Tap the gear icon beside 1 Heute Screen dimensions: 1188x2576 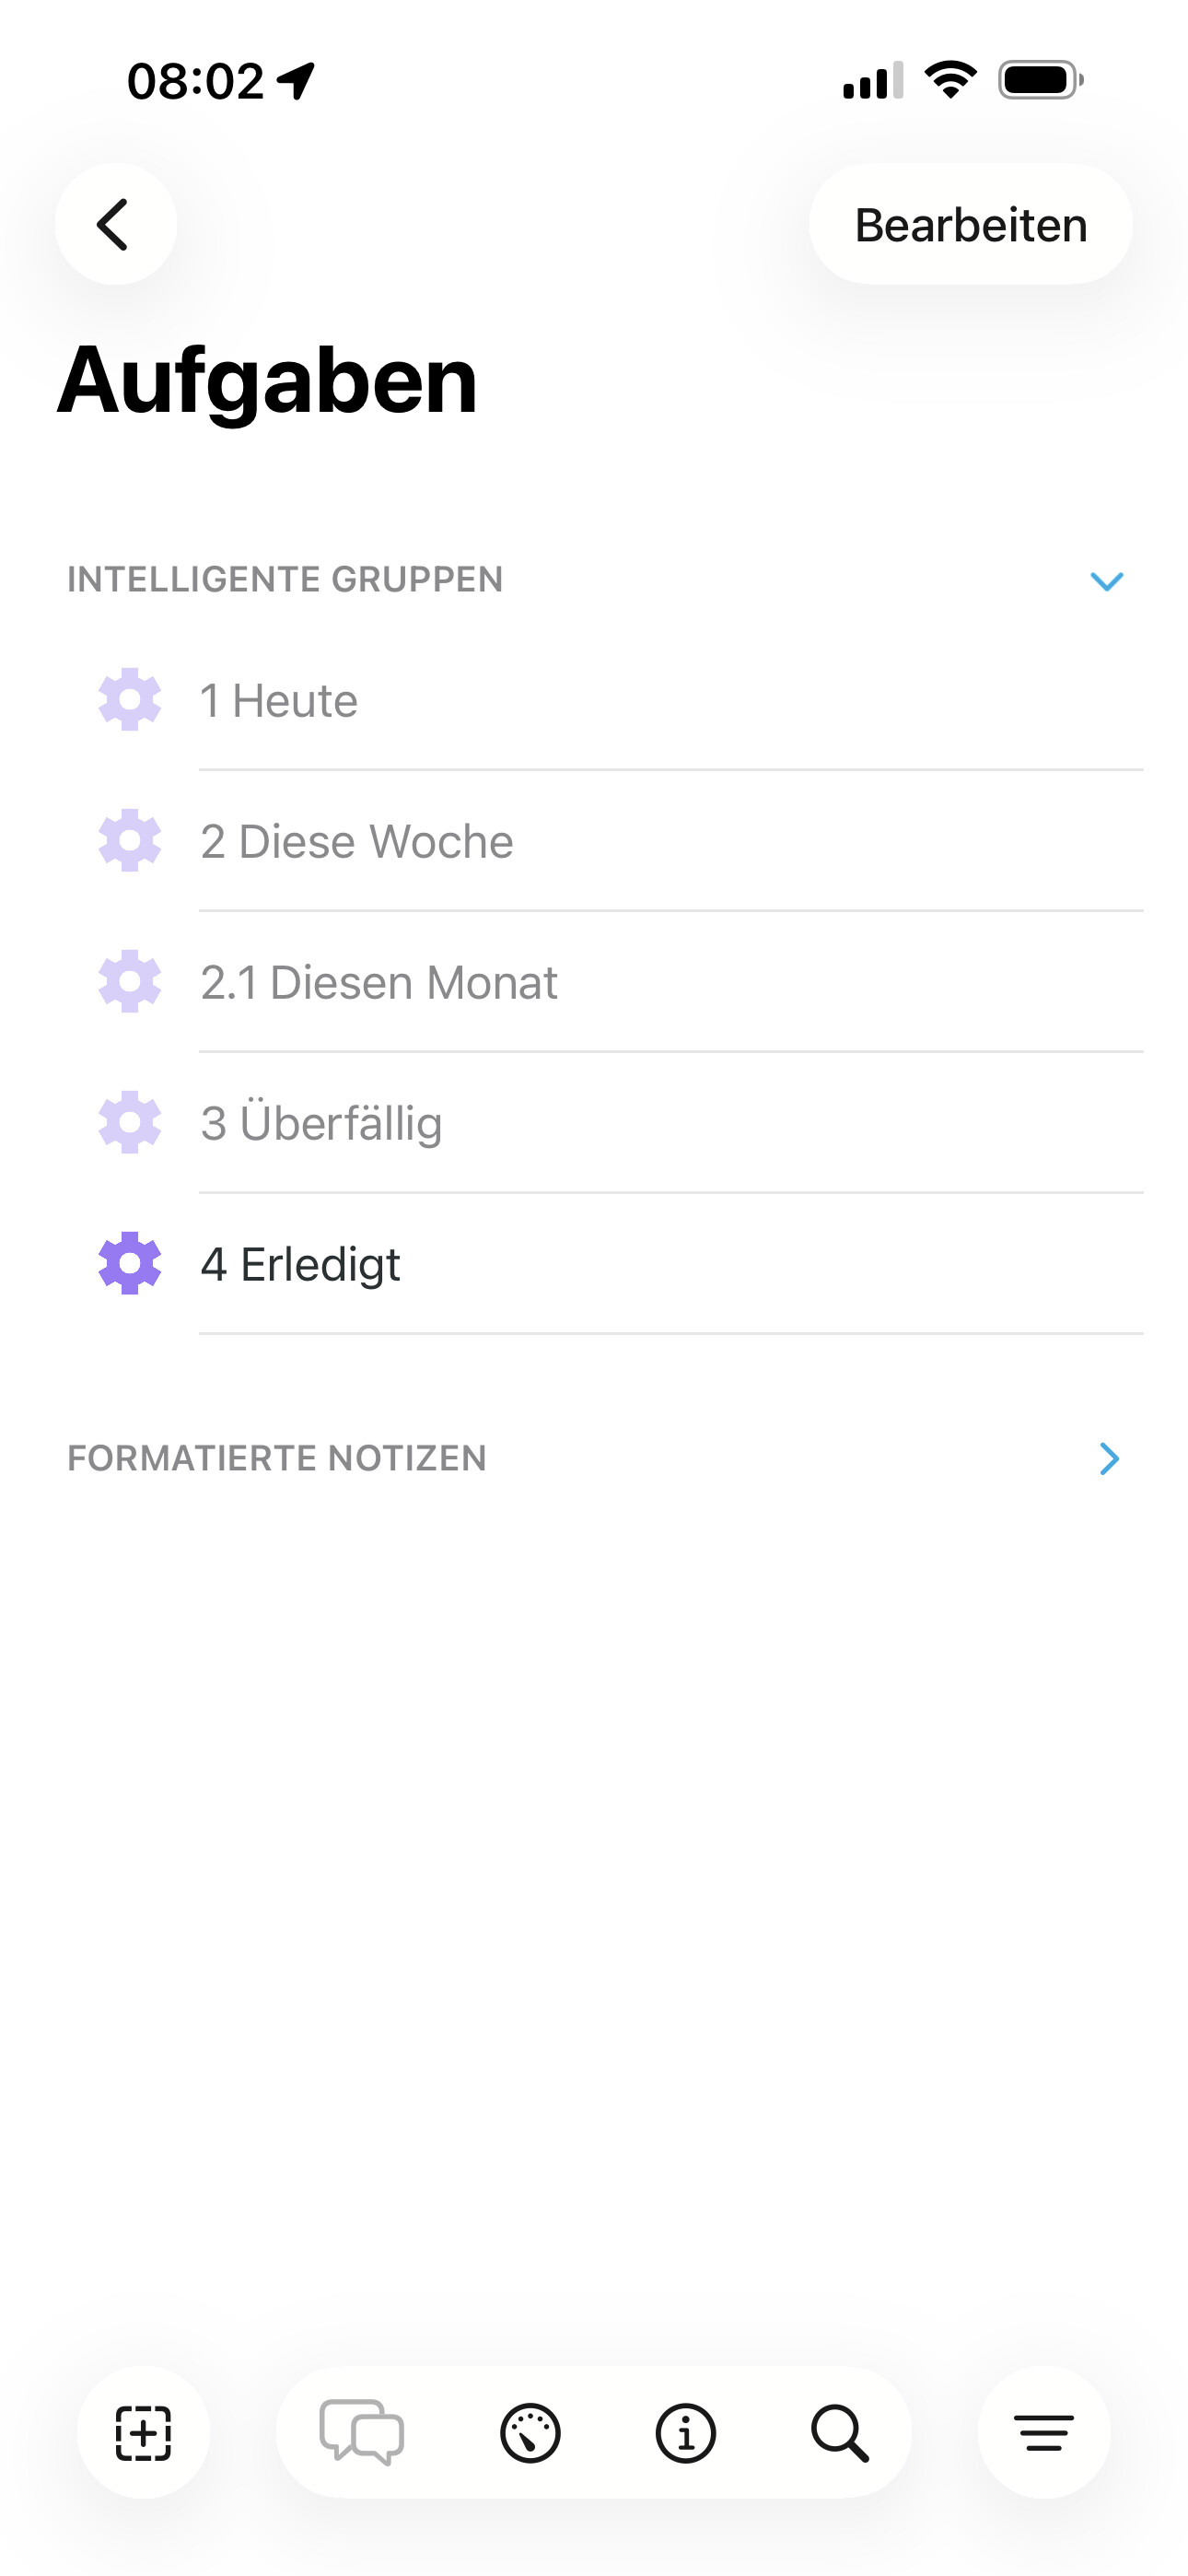[130, 700]
